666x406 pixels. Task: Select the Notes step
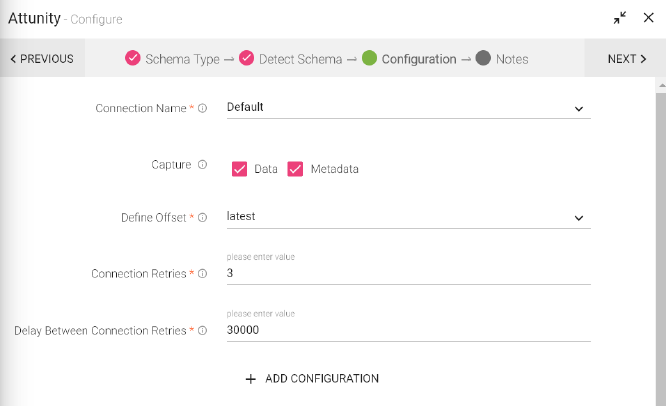pos(502,59)
